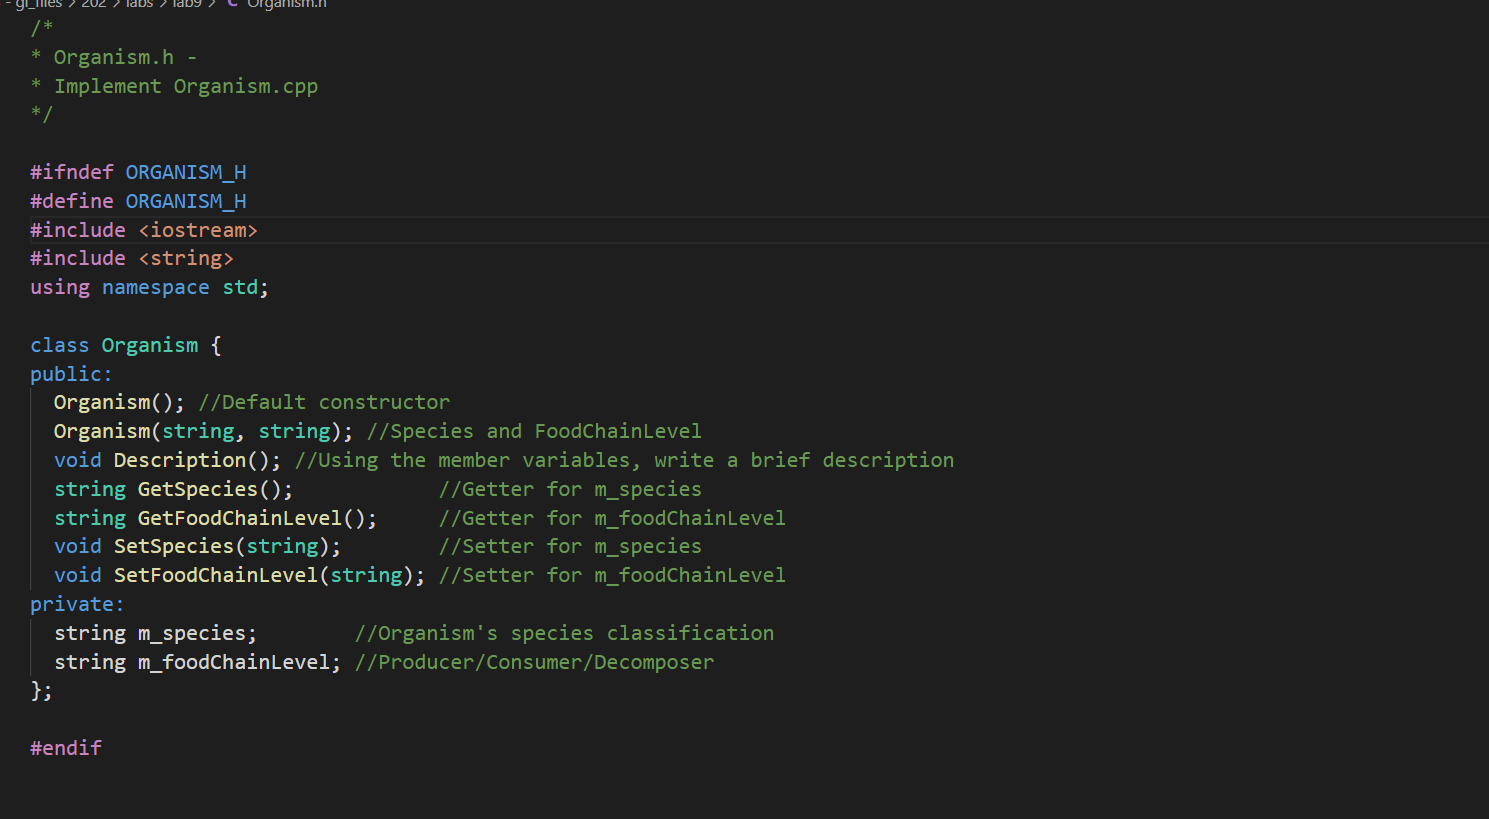Click the Organism class name
This screenshot has width=1489, height=819.
149,344
